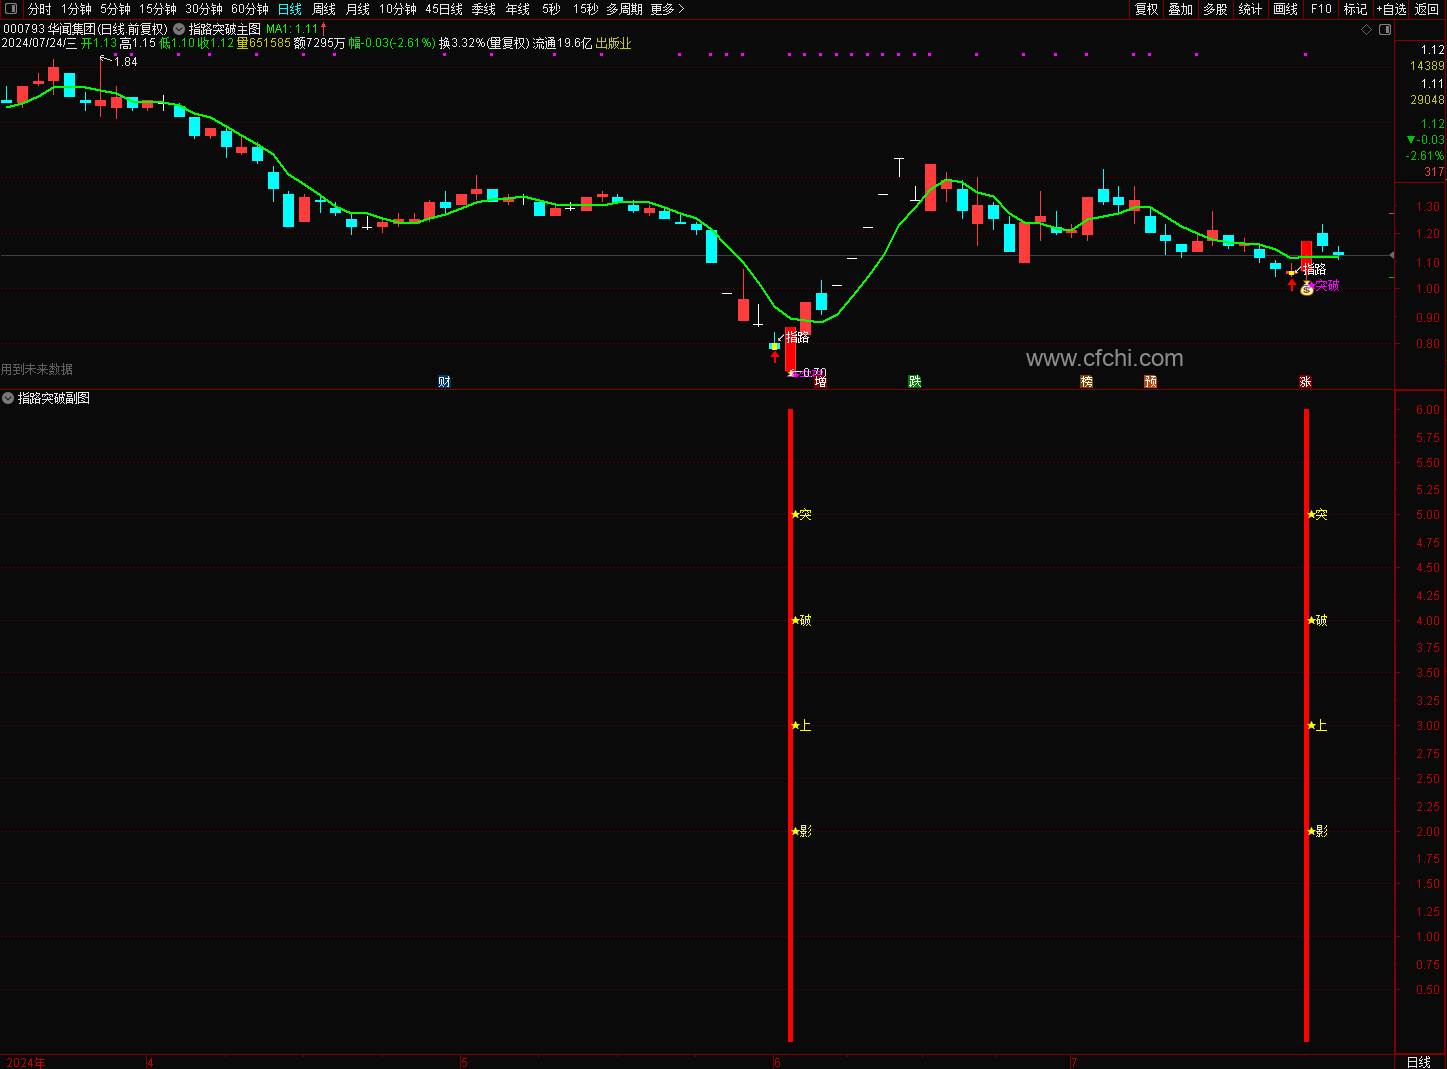Switch to 分时 view
1447x1069 pixels.
39,9
